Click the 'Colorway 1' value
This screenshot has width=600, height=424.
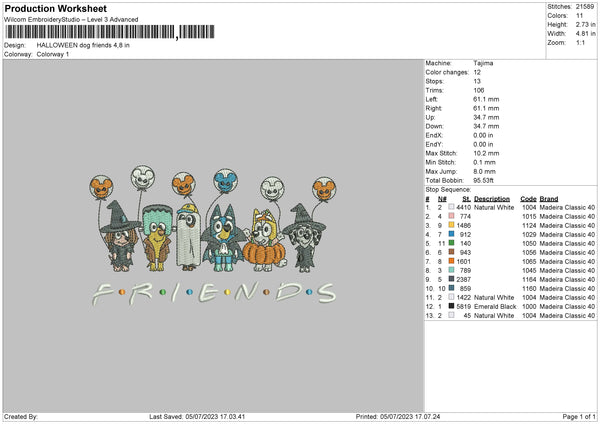53,54
